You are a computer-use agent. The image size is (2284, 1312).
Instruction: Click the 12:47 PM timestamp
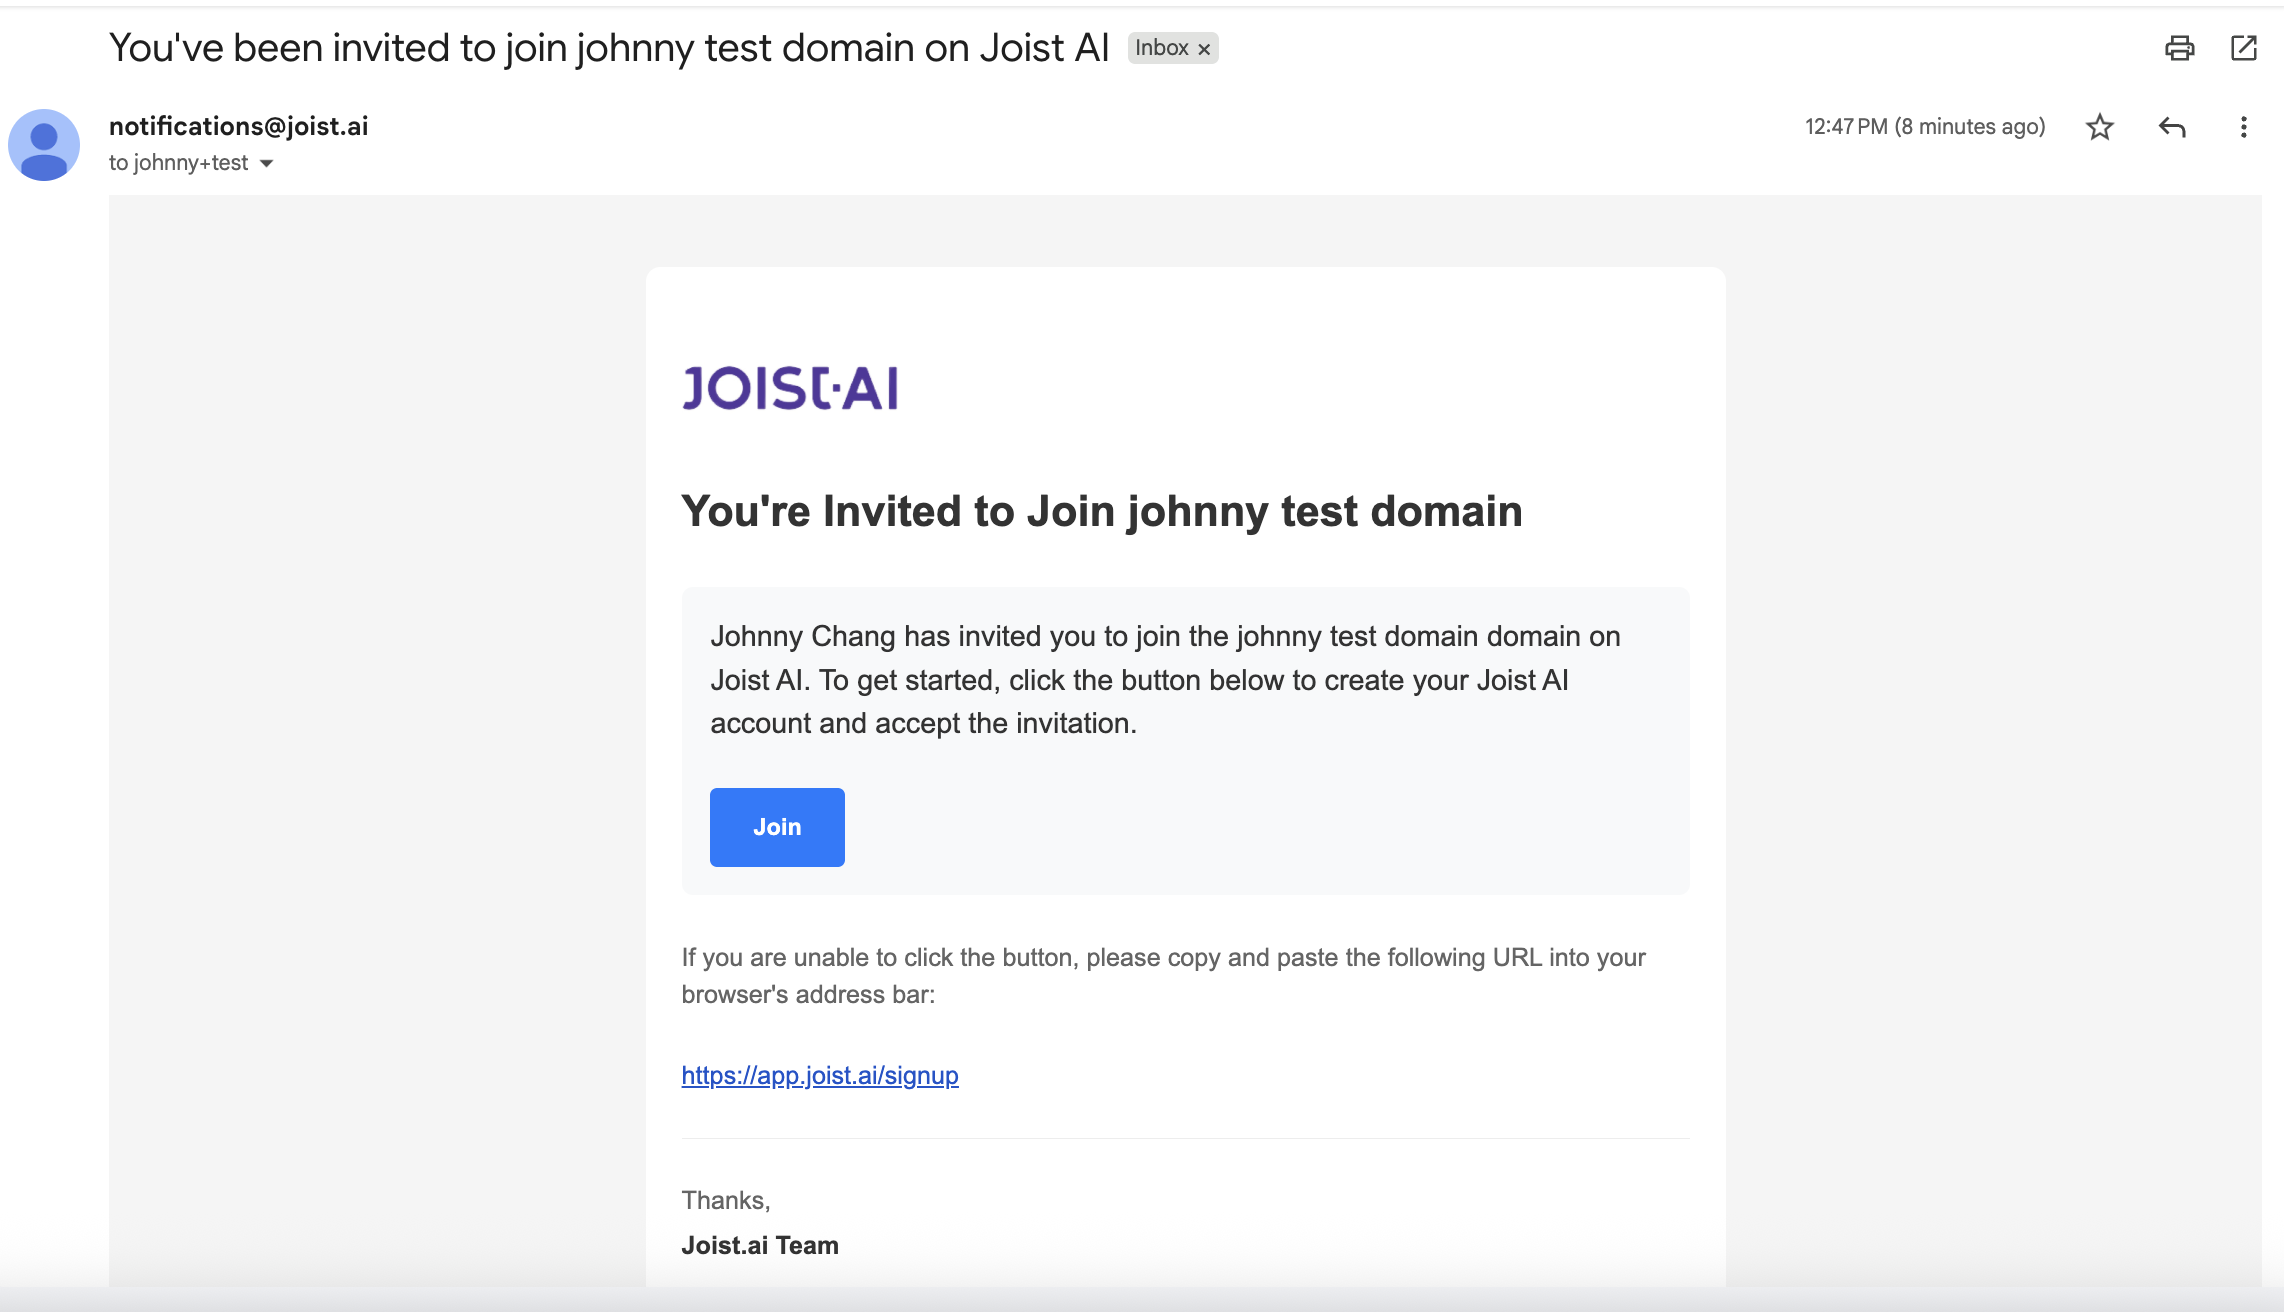1924,127
